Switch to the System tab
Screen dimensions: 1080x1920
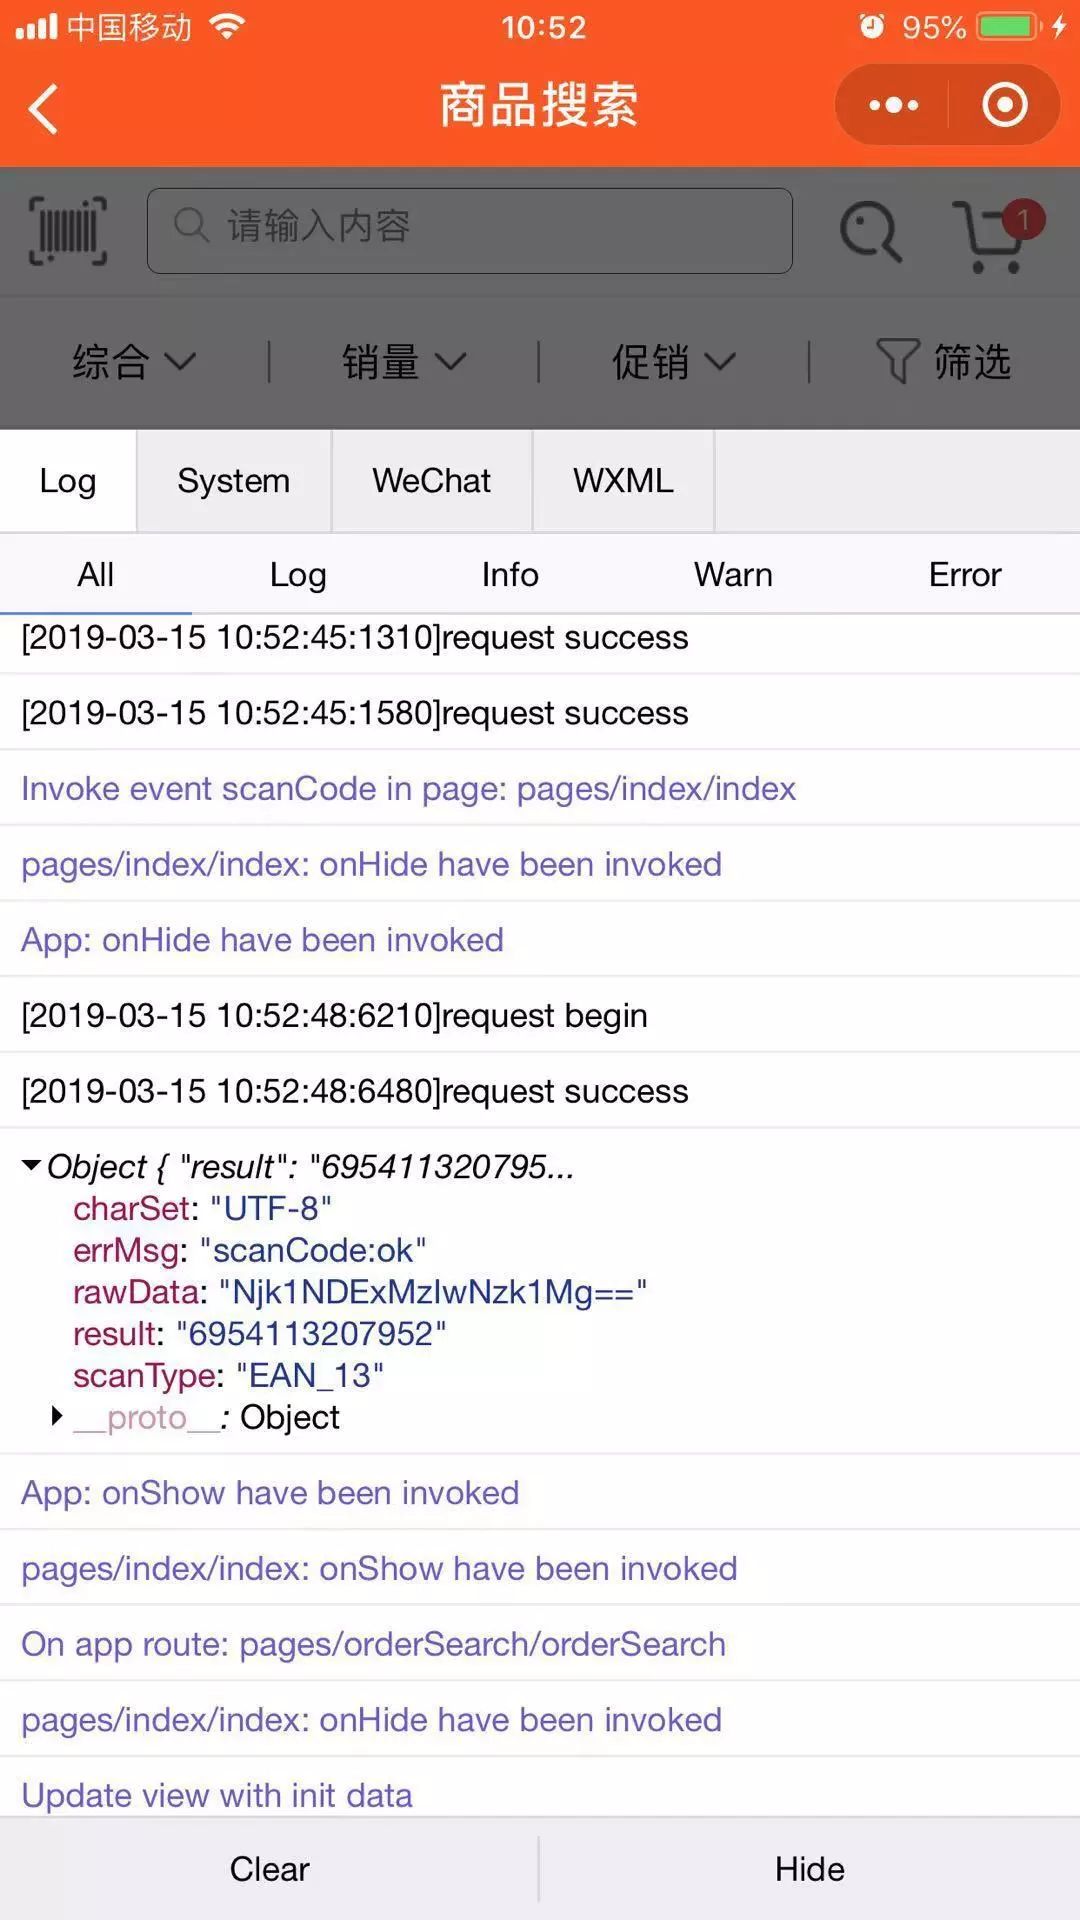coord(234,481)
